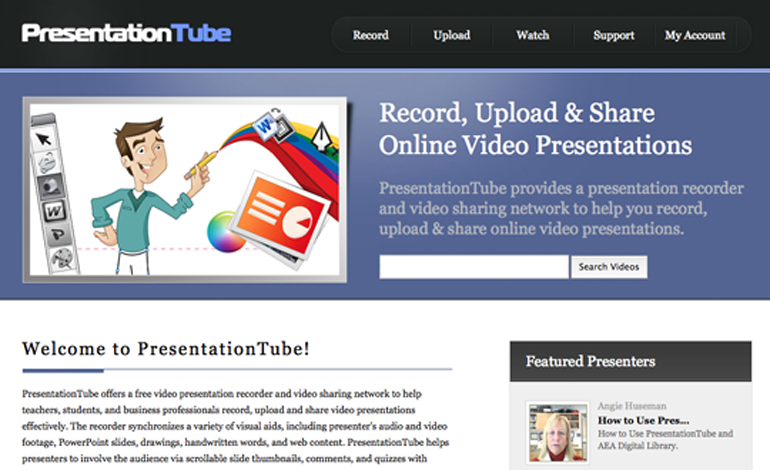Click the Word document icon in banner

click(265, 125)
